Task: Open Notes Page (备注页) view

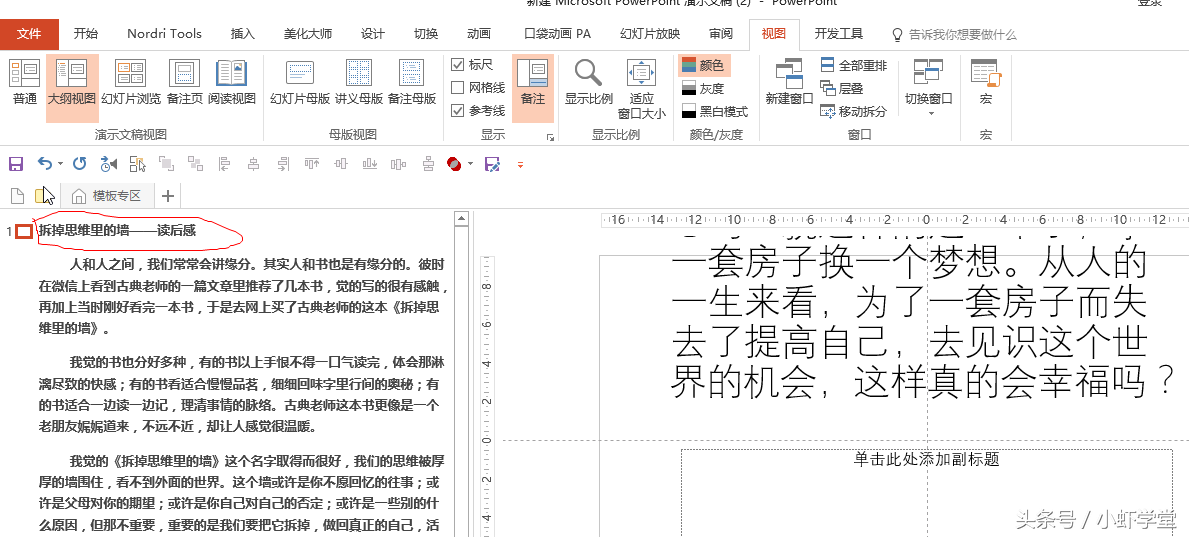Action: point(184,84)
